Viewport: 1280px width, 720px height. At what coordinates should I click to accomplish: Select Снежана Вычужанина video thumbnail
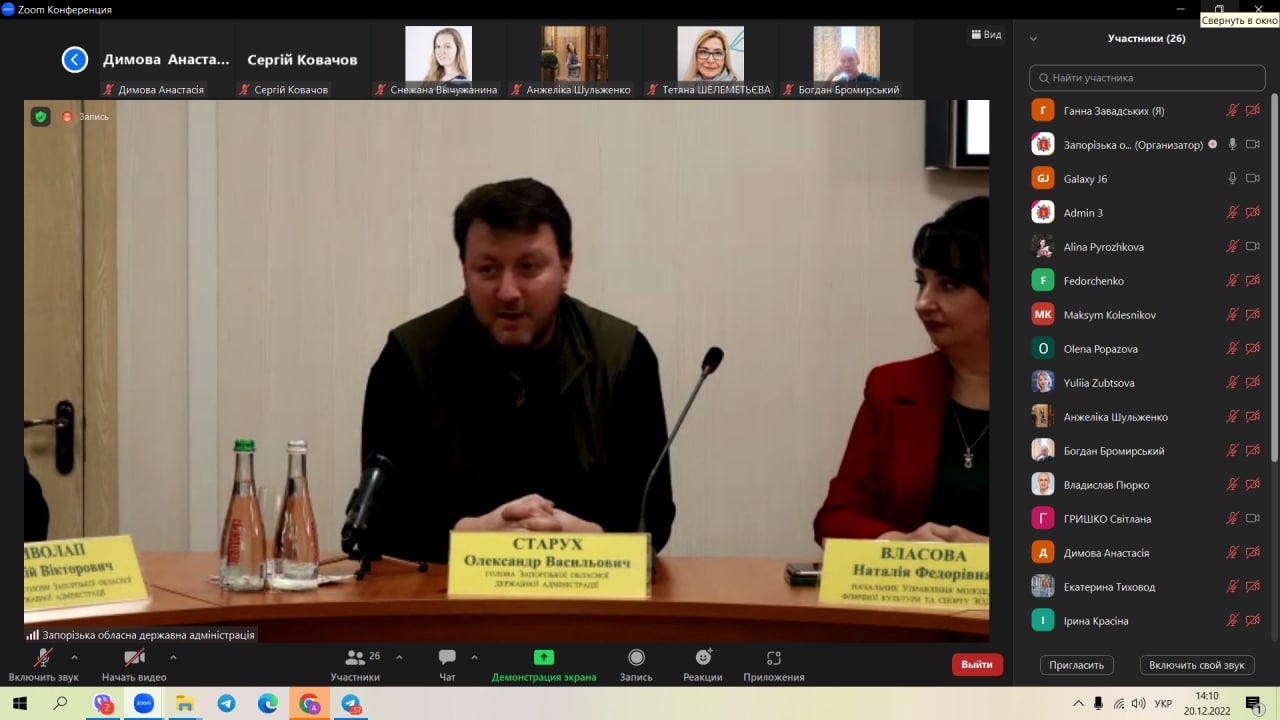(x=438, y=61)
